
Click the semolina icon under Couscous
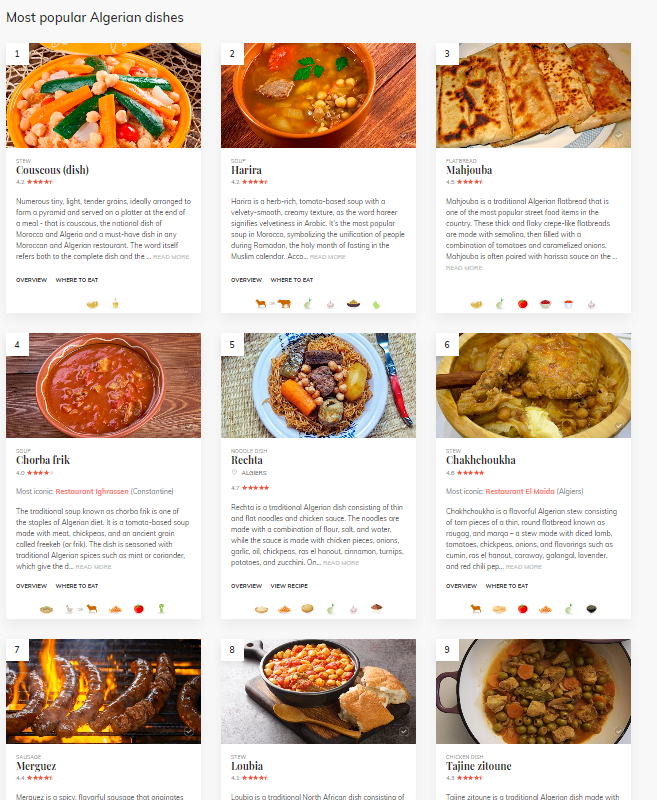point(92,305)
